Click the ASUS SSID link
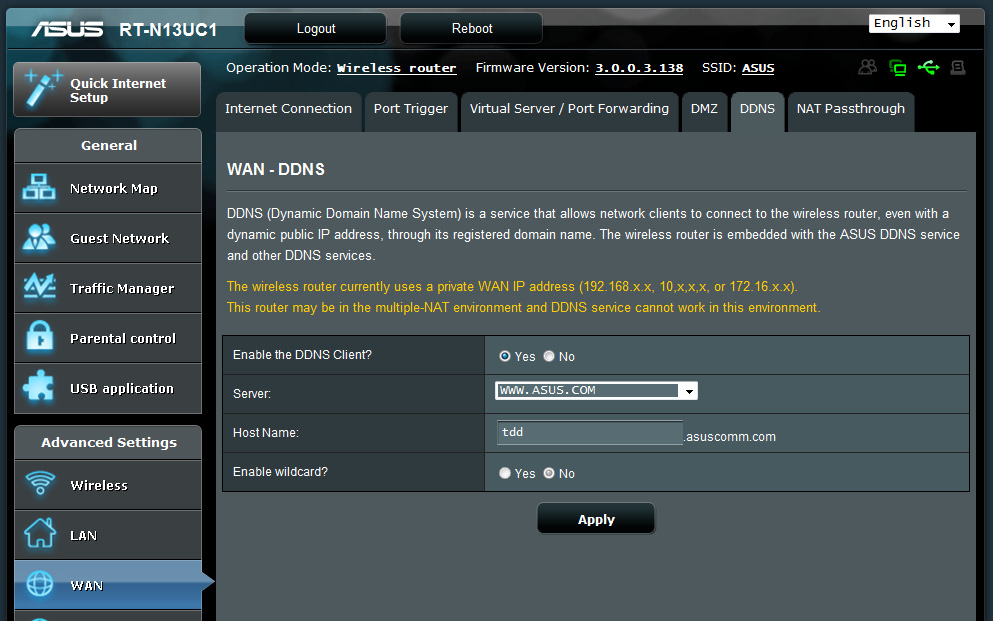Screen dimensions: 993x621 pyautogui.click(x=758, y=68)
